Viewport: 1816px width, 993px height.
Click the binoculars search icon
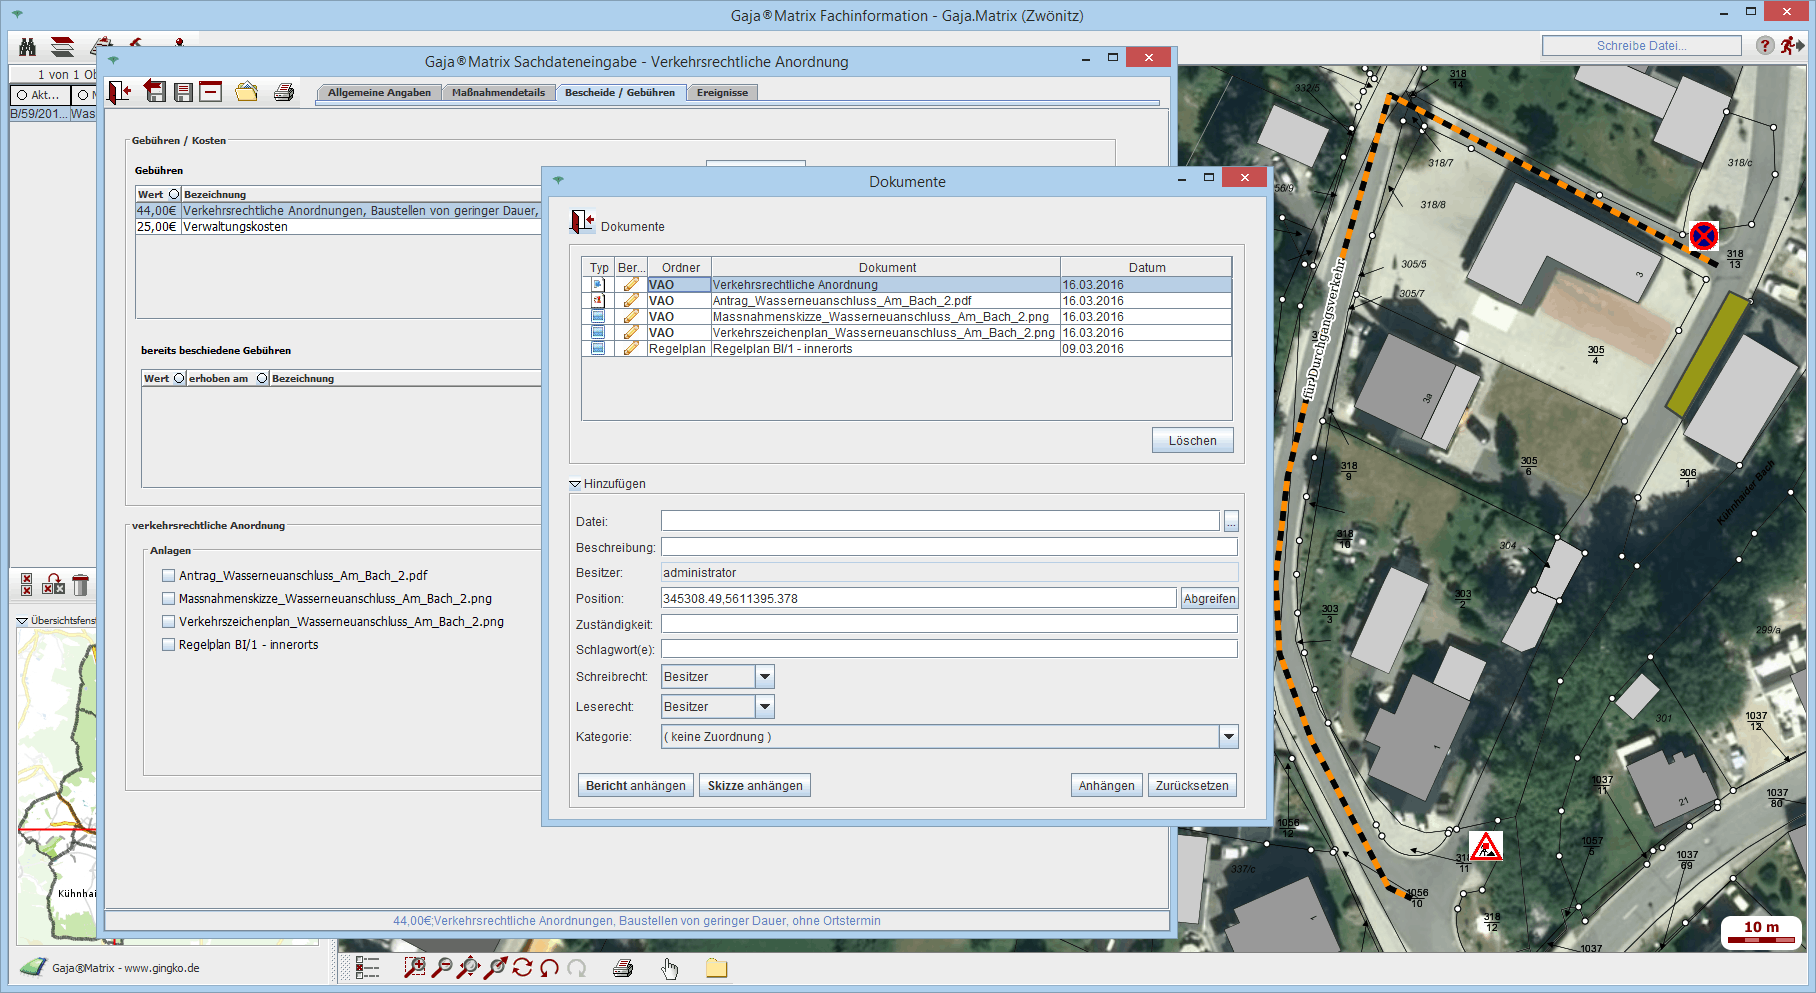point(28,47)
